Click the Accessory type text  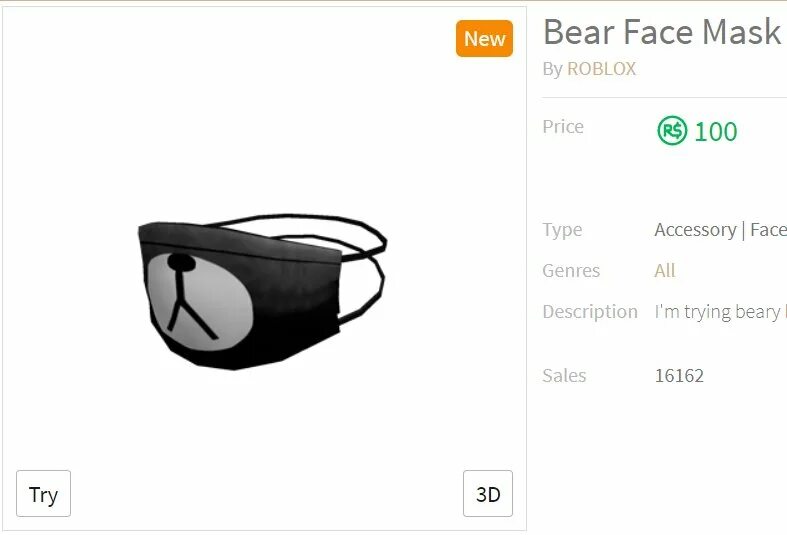pos(695,230)
